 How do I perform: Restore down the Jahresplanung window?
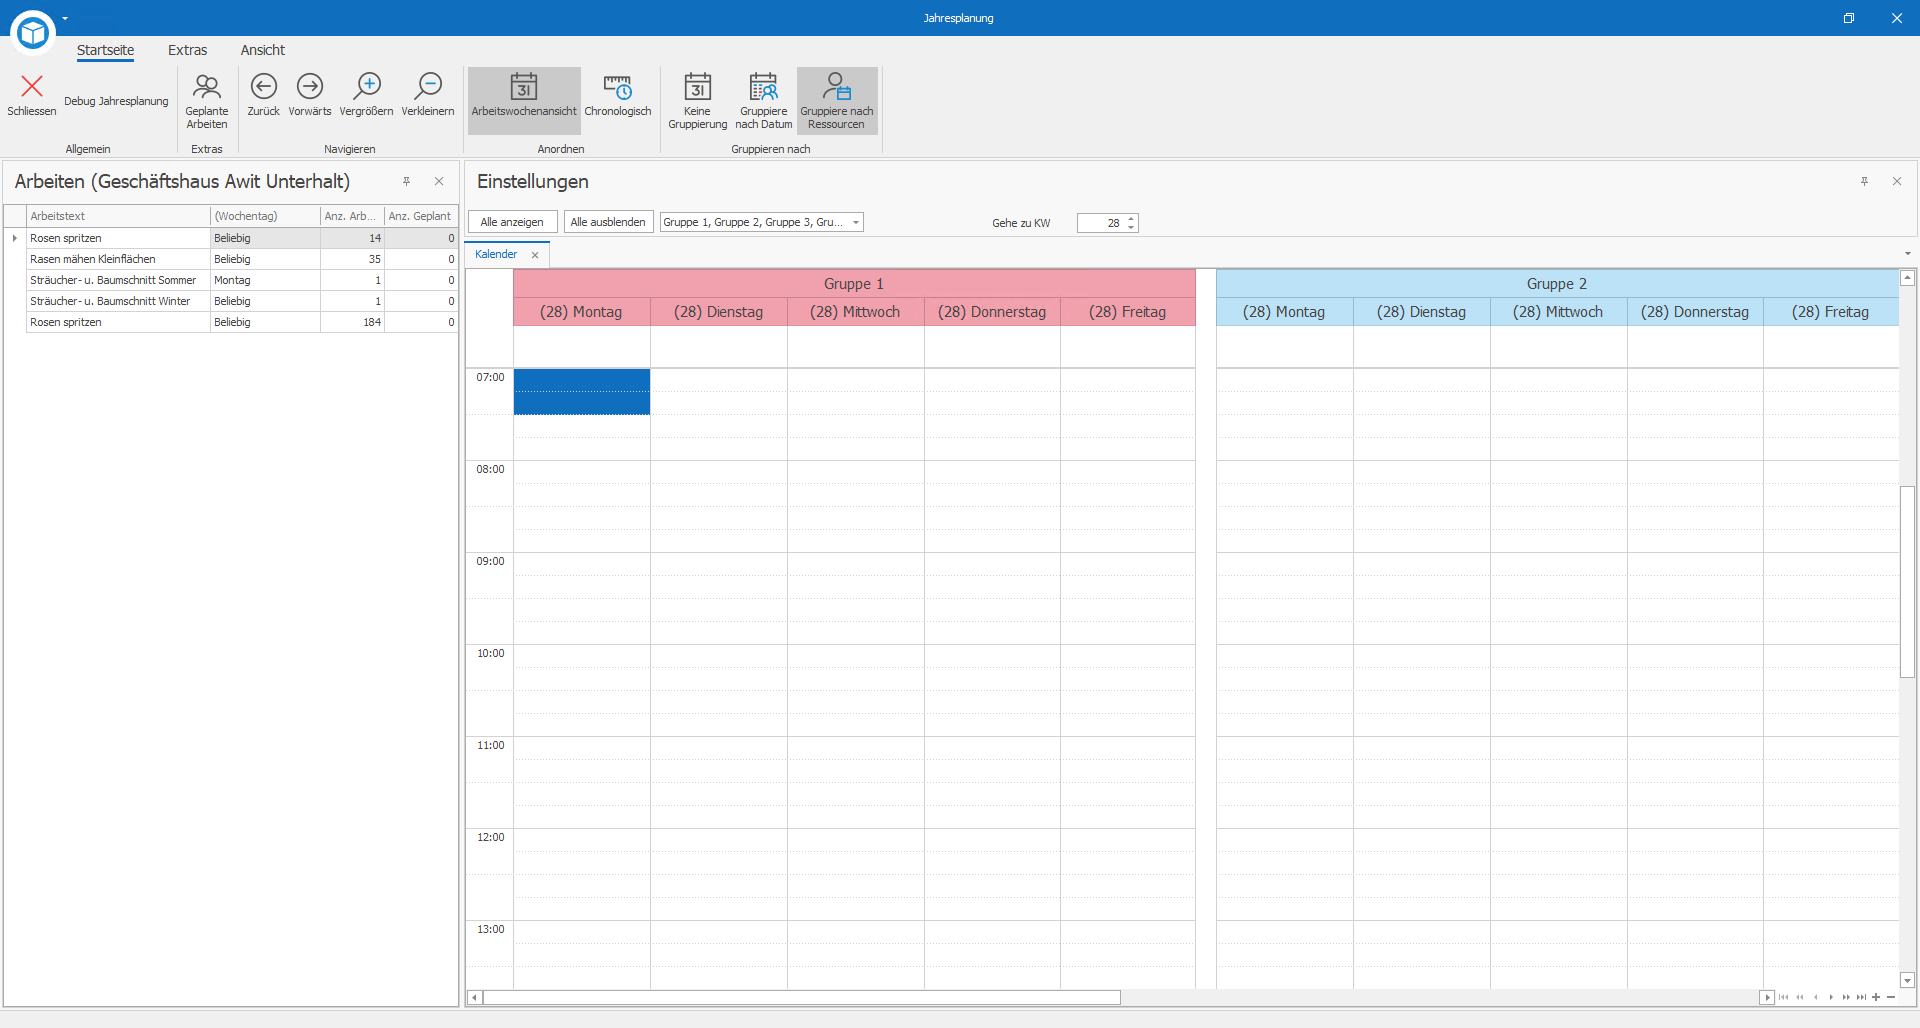[x=1849, y=18]
